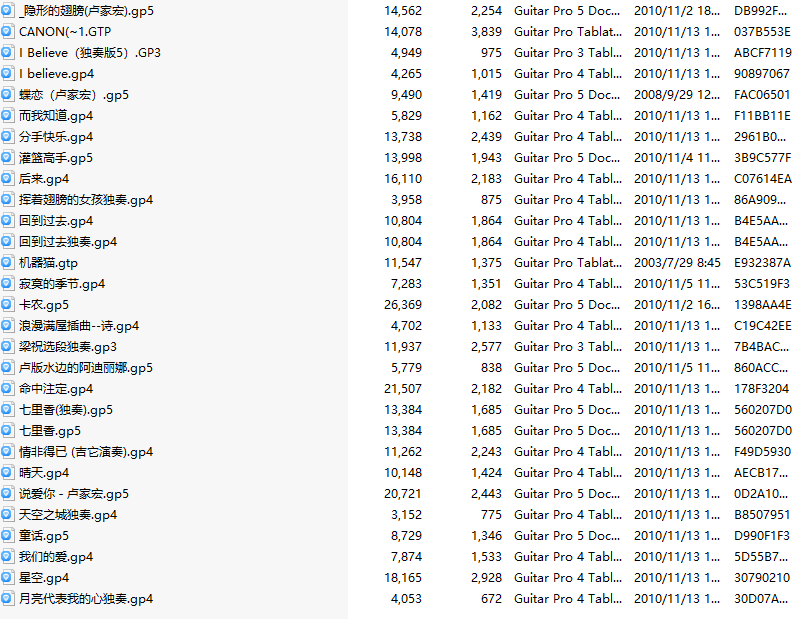Image resolution: width=798 pixels, height=619 pixels.
Task: Click the icon for 浪漫满屋插曲--诗.gp4
Action: point(7,326)
